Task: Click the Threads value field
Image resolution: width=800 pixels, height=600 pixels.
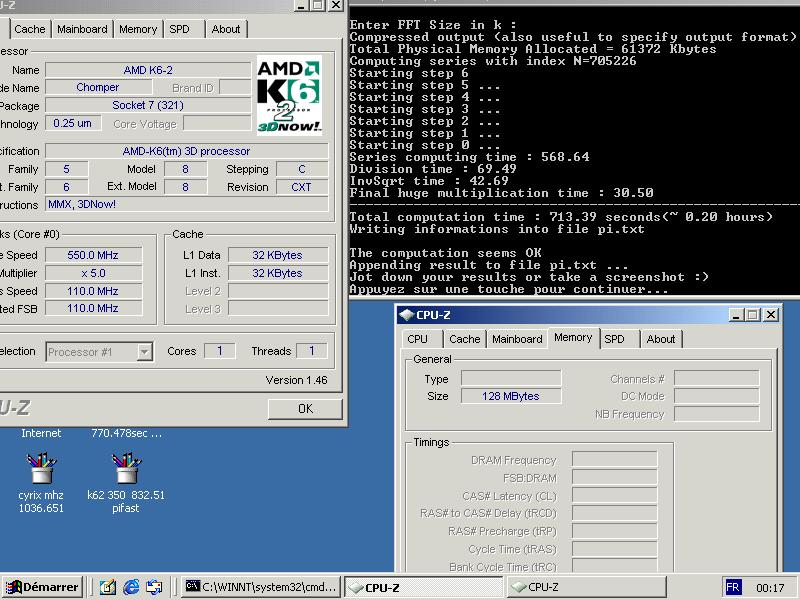Action: click(x=312, y=351)
